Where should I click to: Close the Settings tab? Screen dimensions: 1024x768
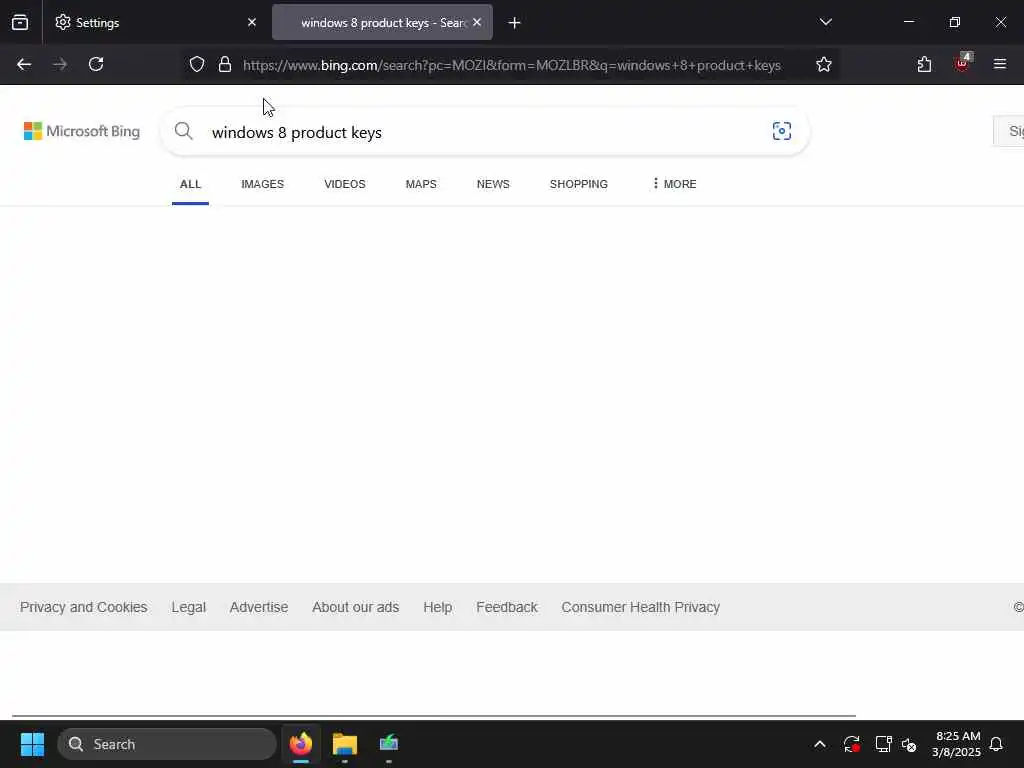coord(252,22)
